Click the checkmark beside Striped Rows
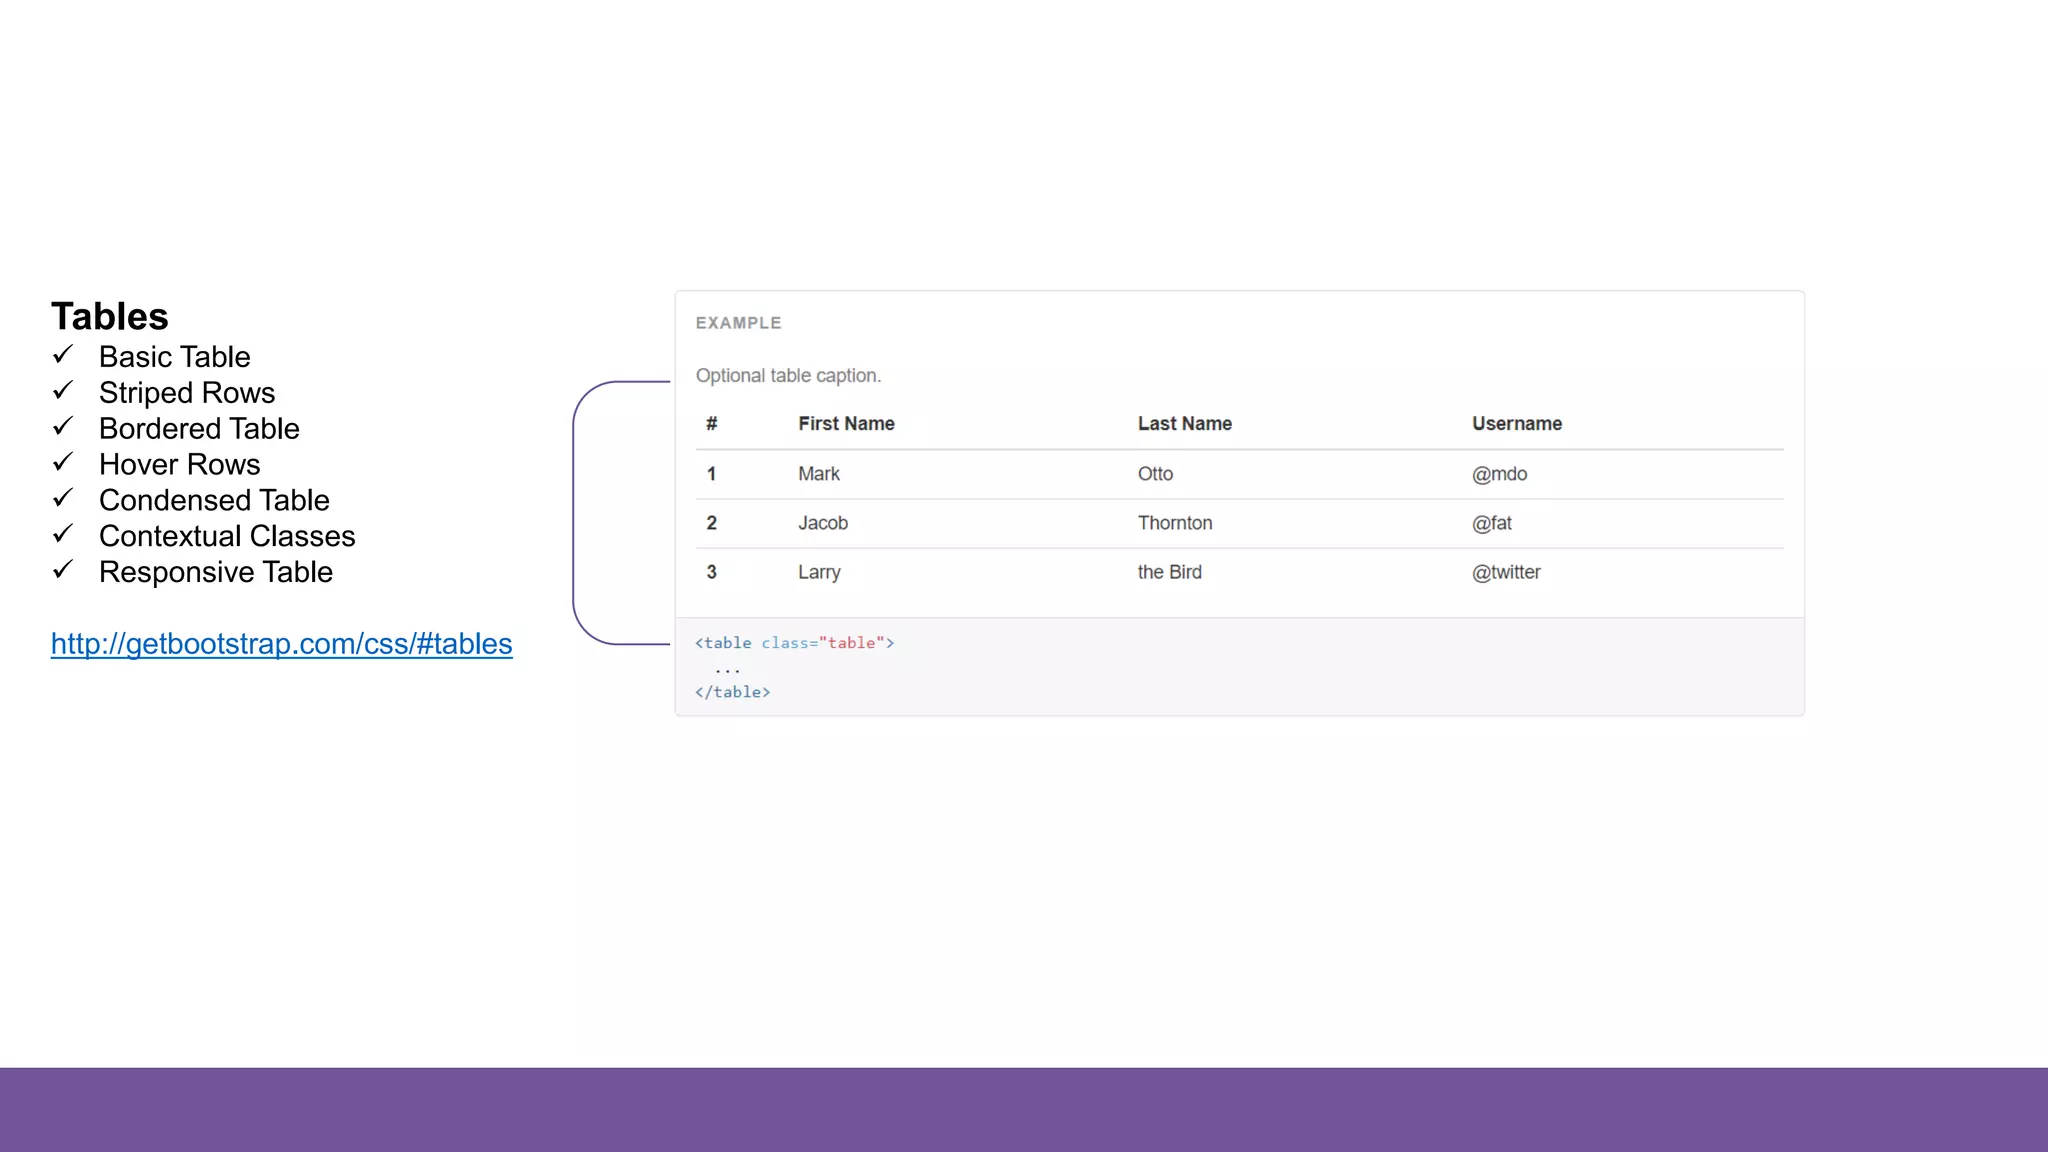The image size is (2048, 1152). [63, 391]
